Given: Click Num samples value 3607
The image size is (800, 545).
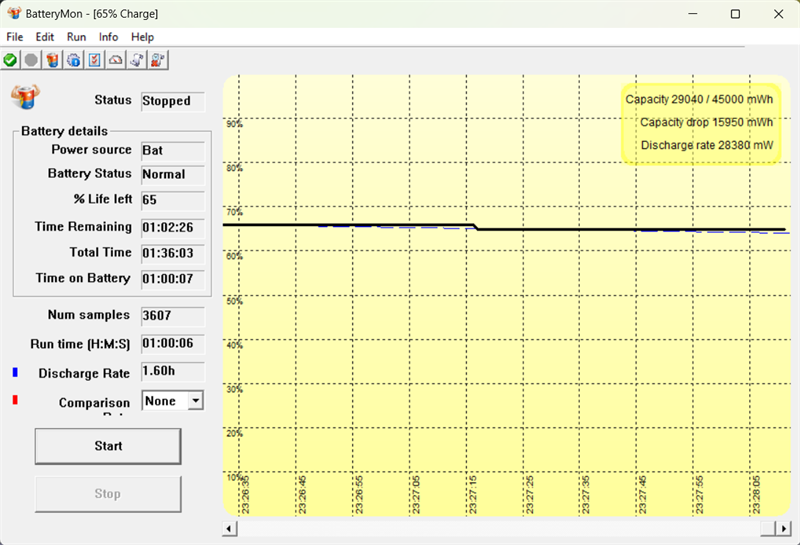Looking at the screenshot, I should click(x=173, y=316).
